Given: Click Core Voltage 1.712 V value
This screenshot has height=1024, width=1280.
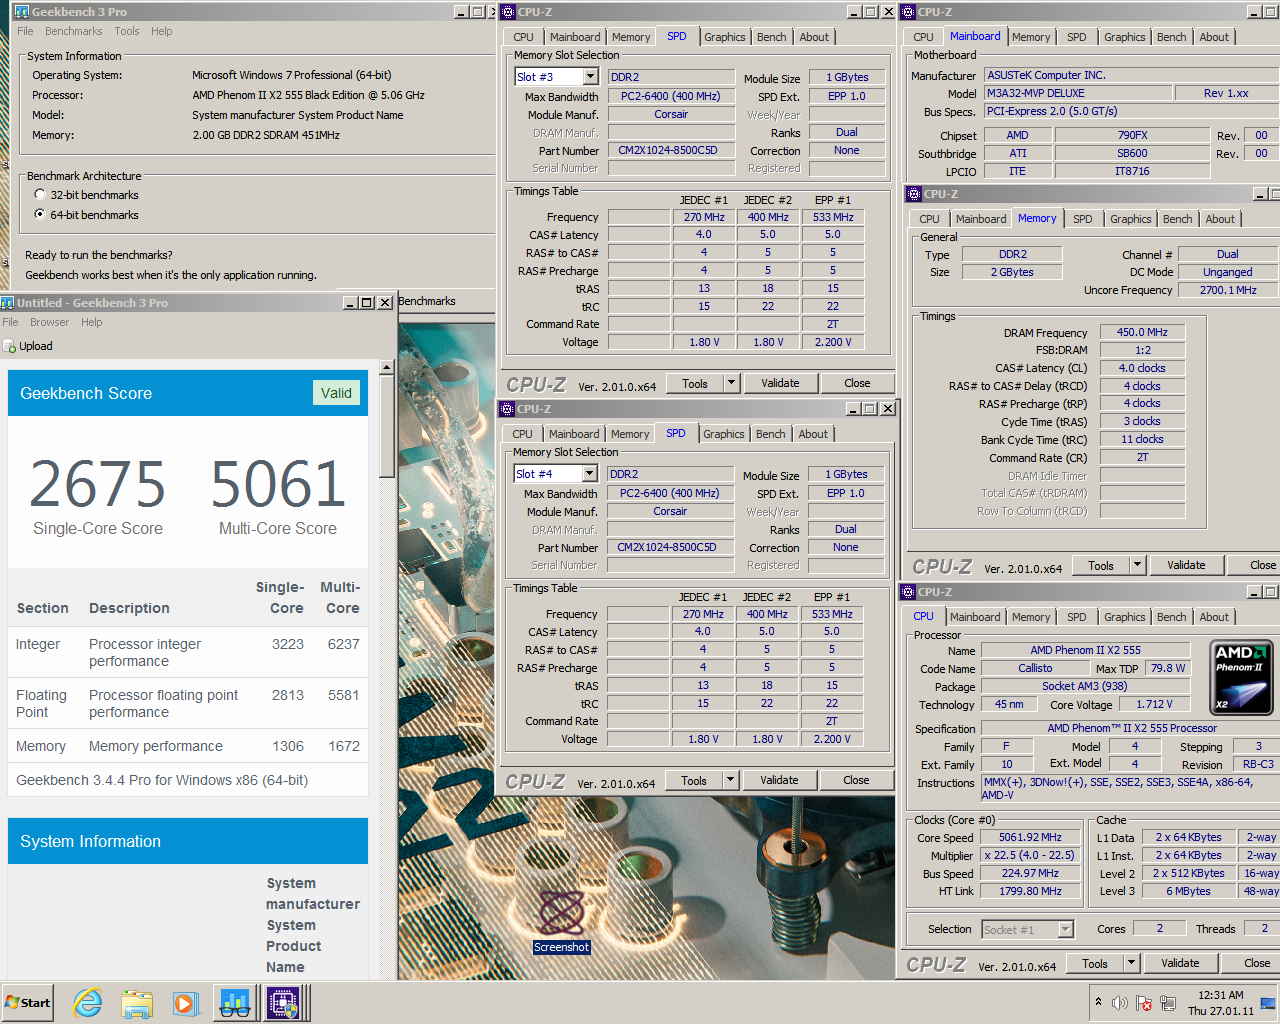Looking at the screenshot, I should (x=1154, y=704).
